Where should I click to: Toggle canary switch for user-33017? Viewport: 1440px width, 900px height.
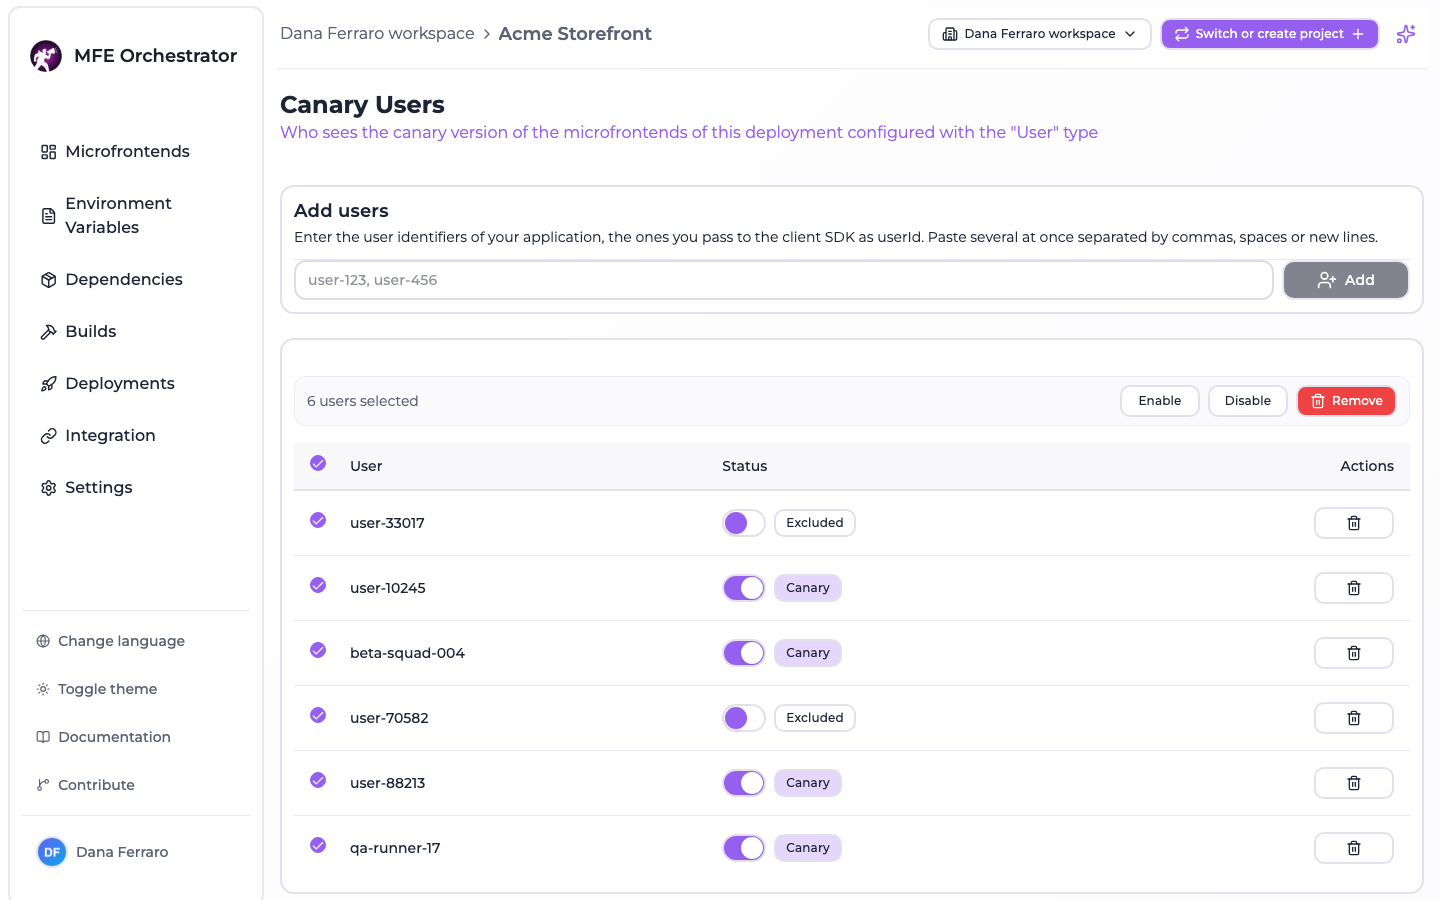click(744, 523)
